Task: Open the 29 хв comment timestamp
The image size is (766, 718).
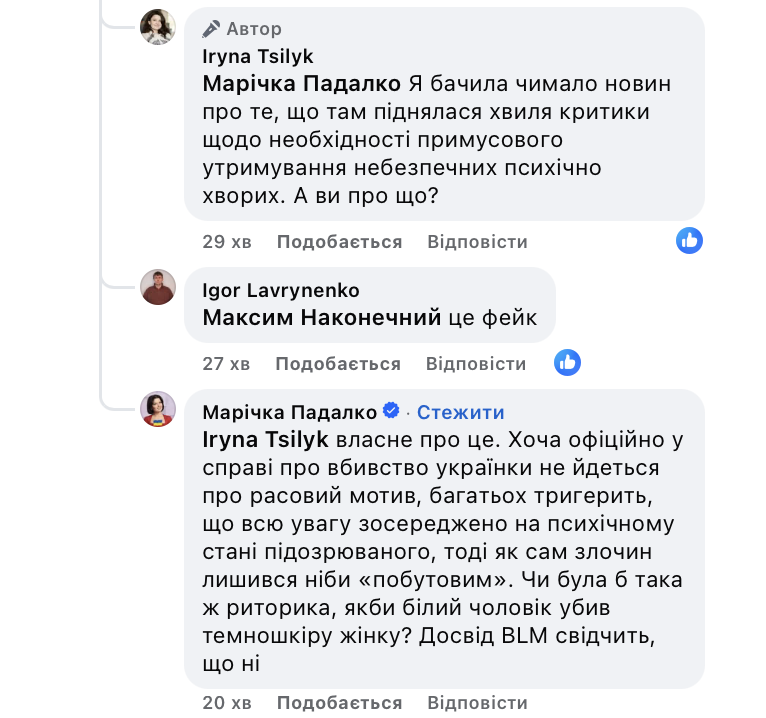Action: click(x=227, y=242)
